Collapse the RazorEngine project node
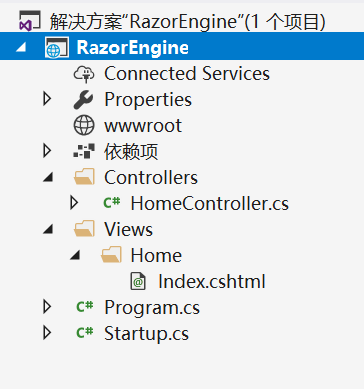The height and width of the screenshot is (389, 364). tap(21, 47)
